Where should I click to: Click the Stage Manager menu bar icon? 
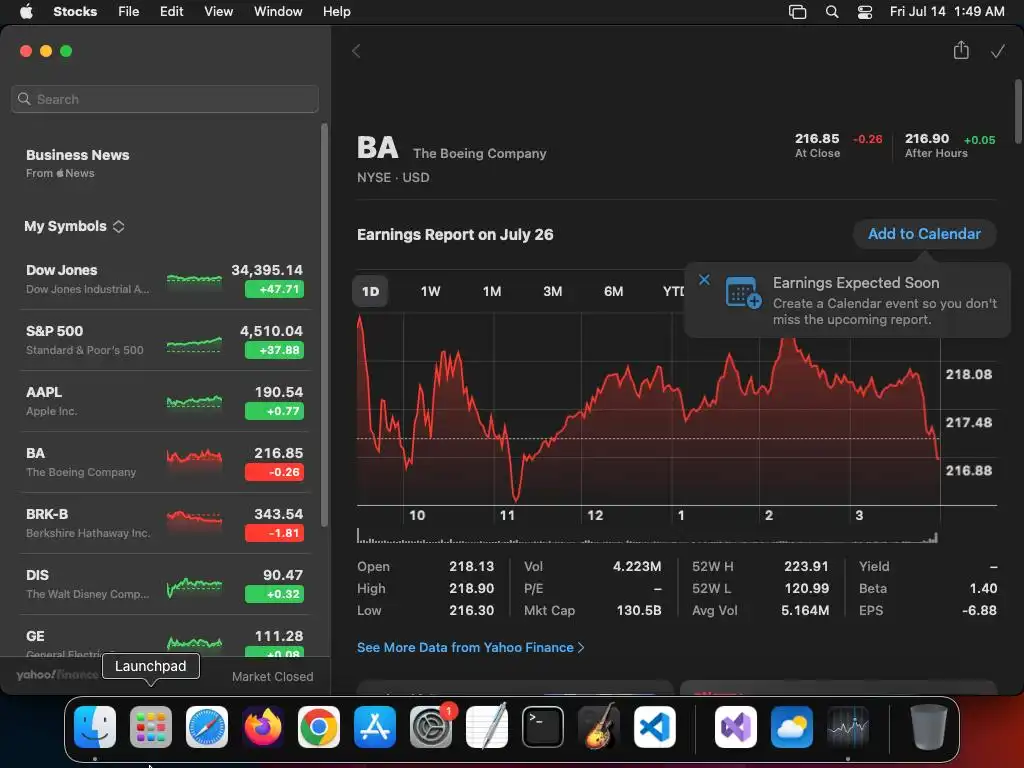click(x=797, y=12)
